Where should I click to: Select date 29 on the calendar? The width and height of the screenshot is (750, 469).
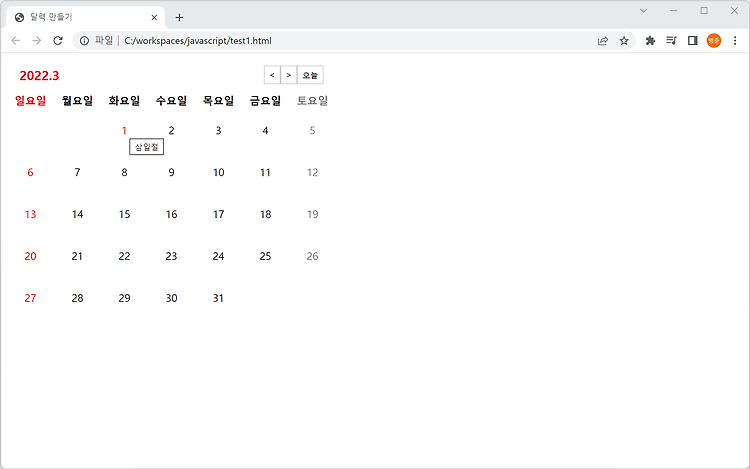click(124, 298)
